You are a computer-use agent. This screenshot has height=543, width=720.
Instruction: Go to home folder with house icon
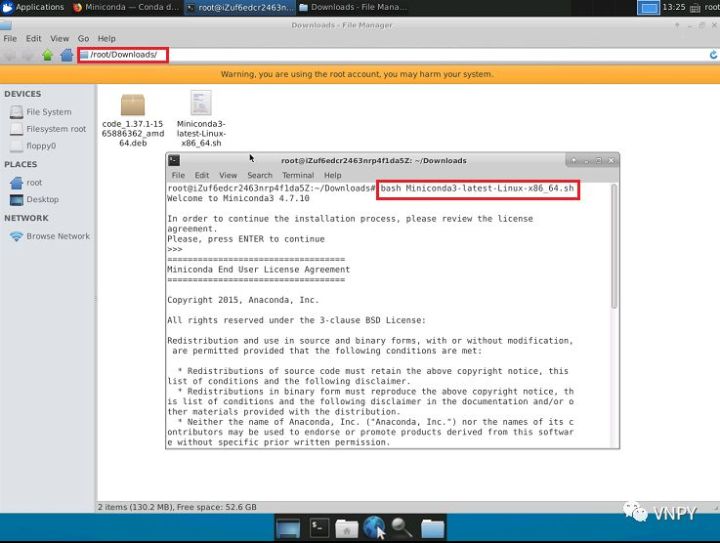67,56
